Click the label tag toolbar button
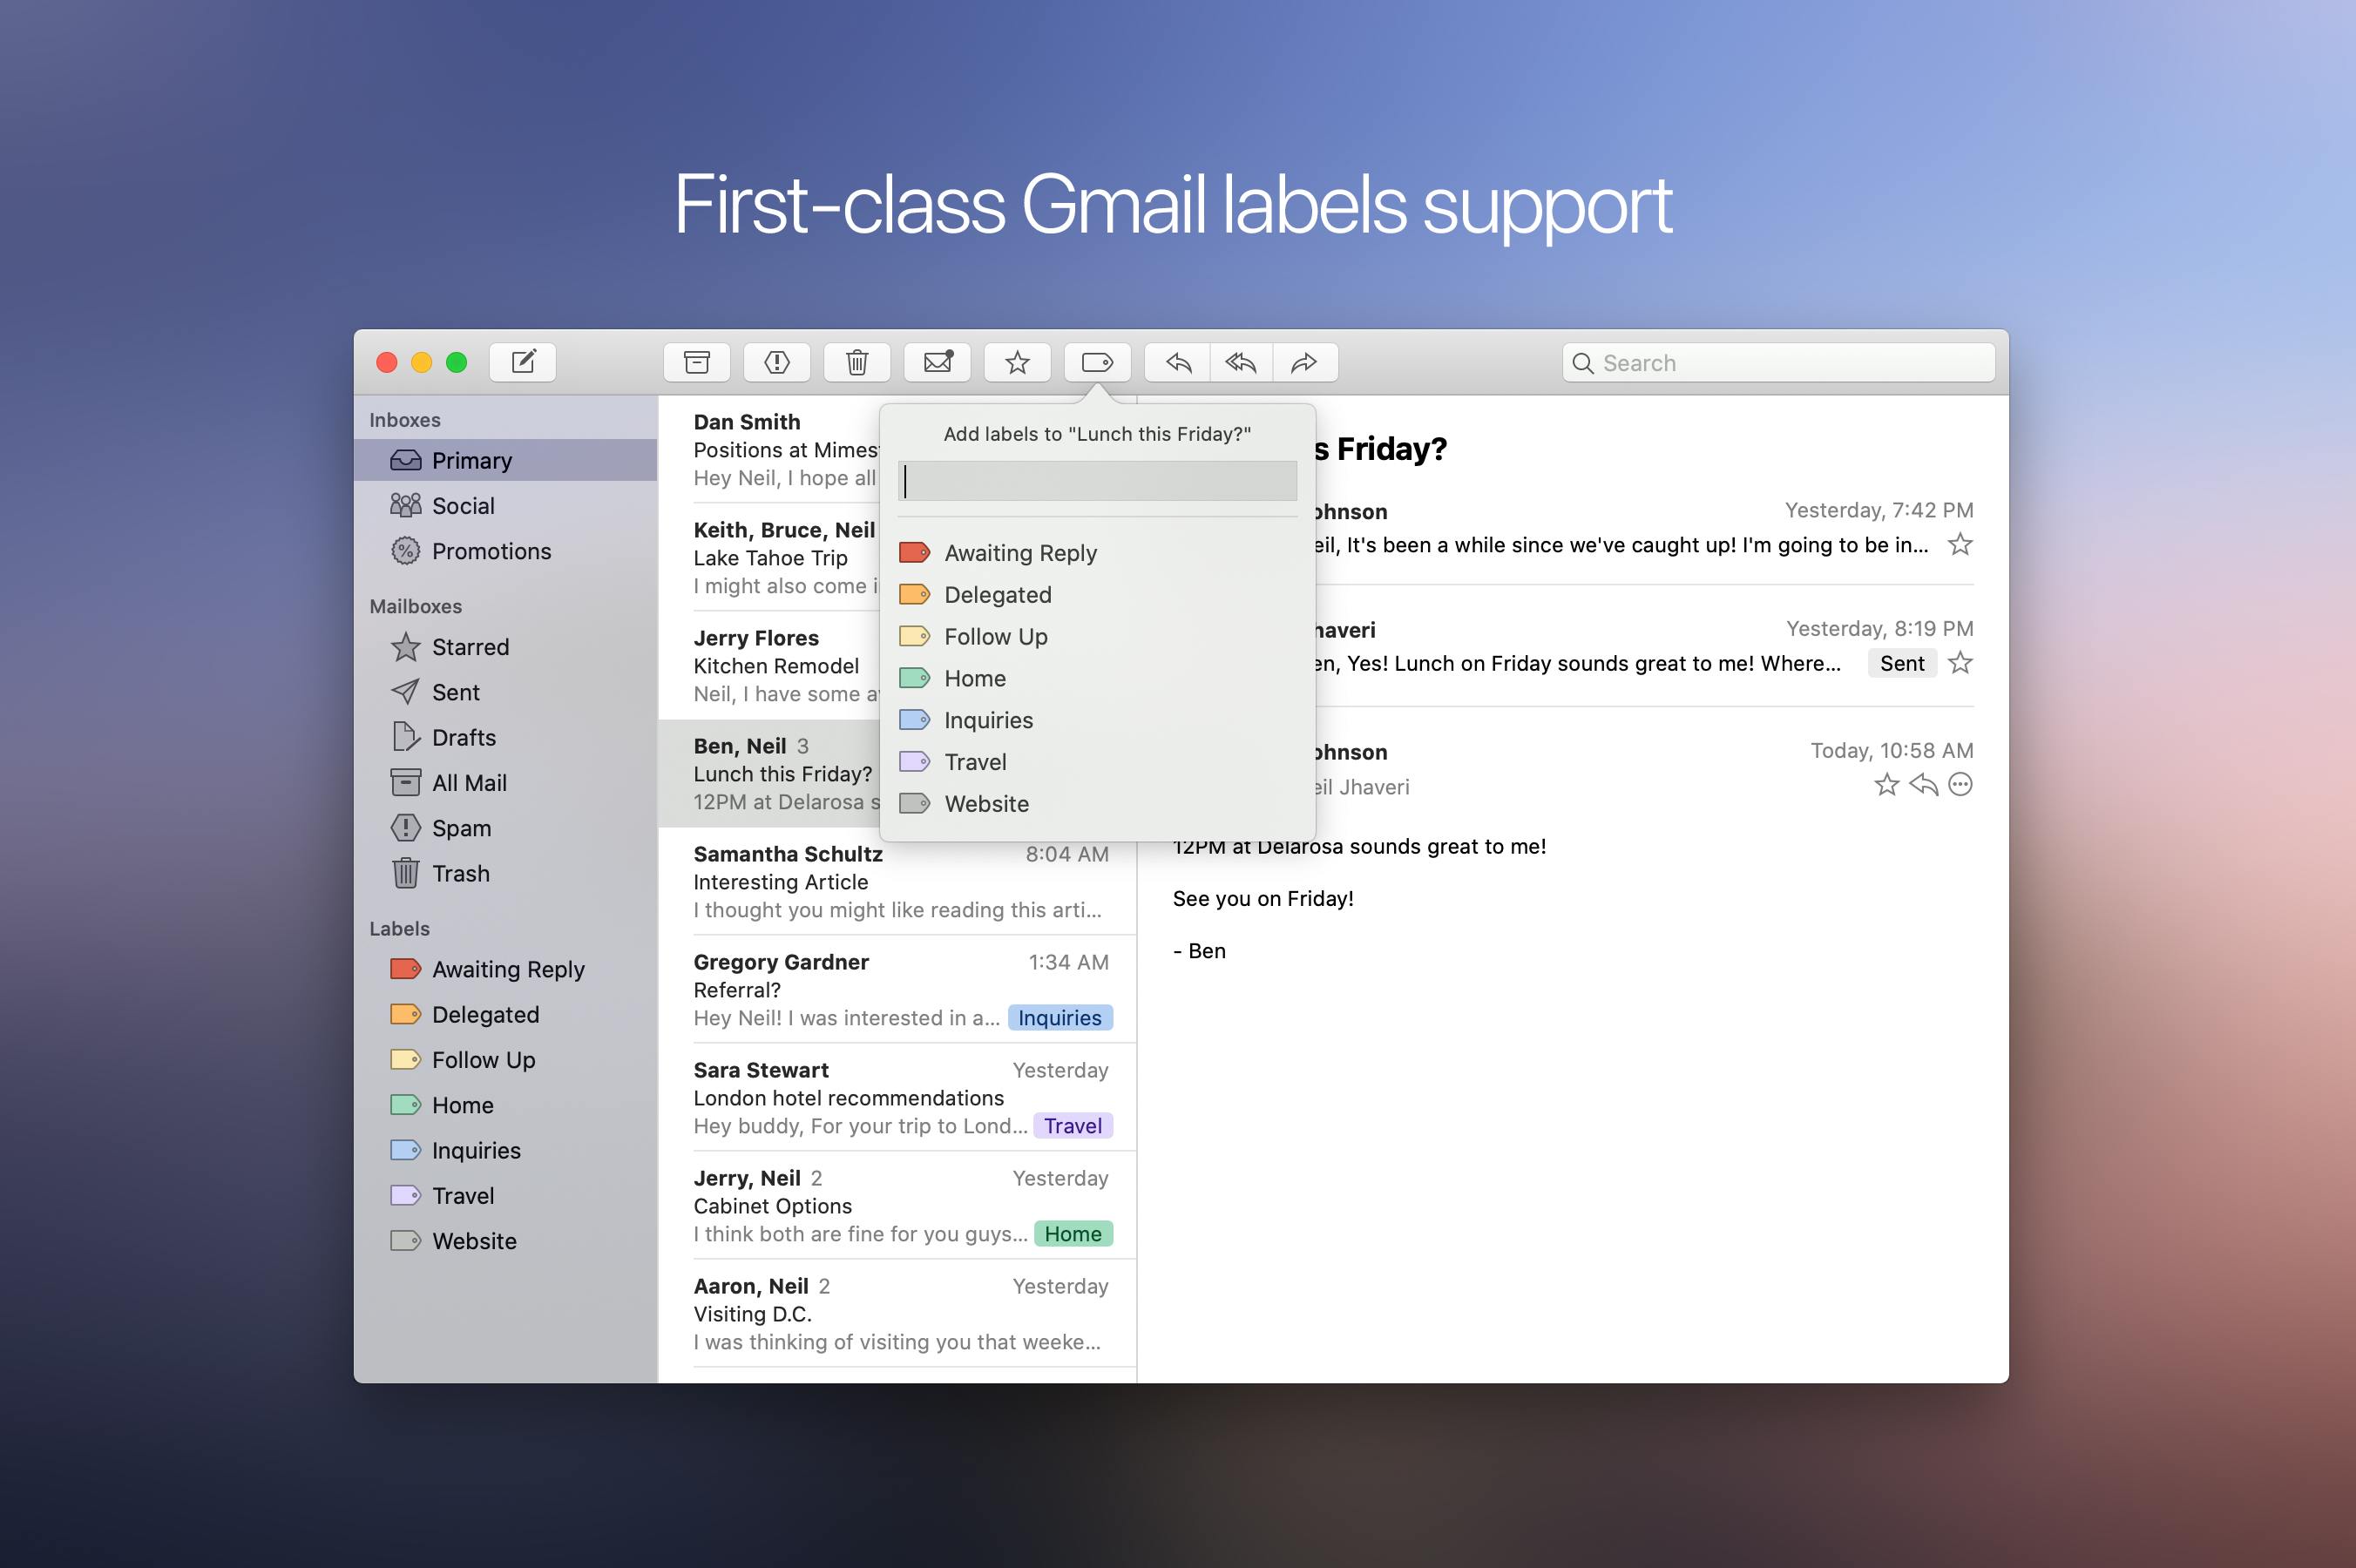The width and height of the screenshot is (2356, 1568). (x=1097, y=362)
